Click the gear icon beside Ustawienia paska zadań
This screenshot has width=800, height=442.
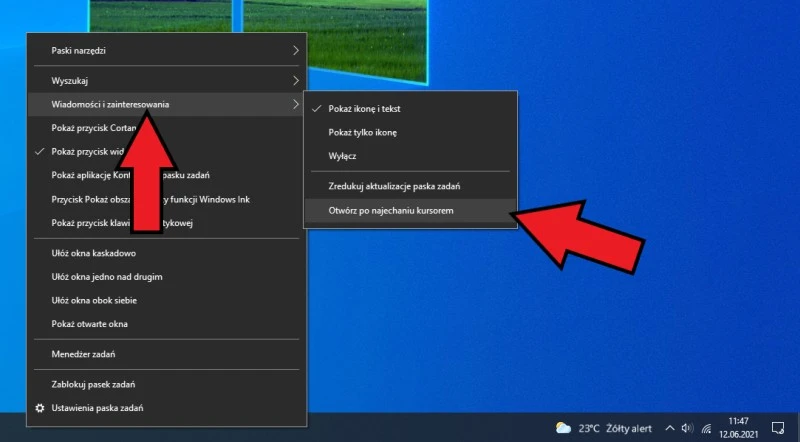[x=40, y=408]
